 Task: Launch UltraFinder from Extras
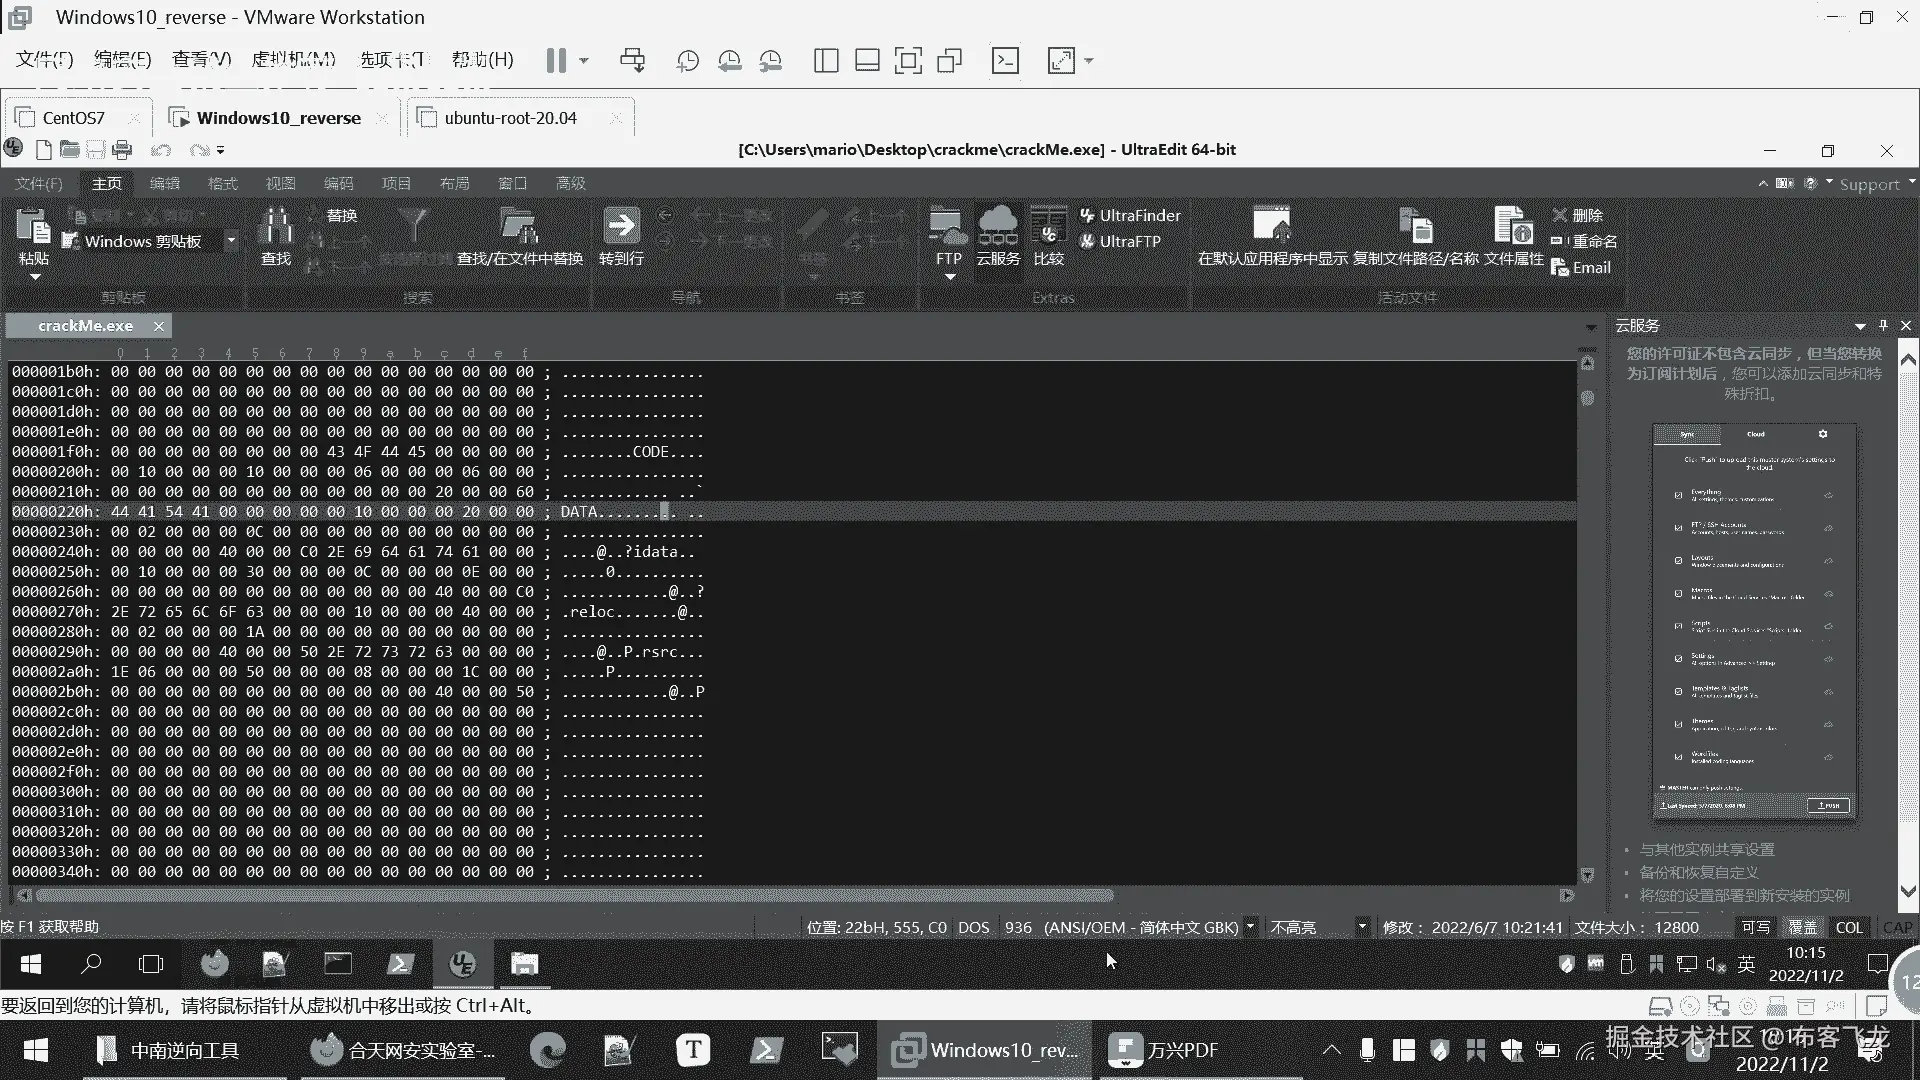(x=1130, y=215)
